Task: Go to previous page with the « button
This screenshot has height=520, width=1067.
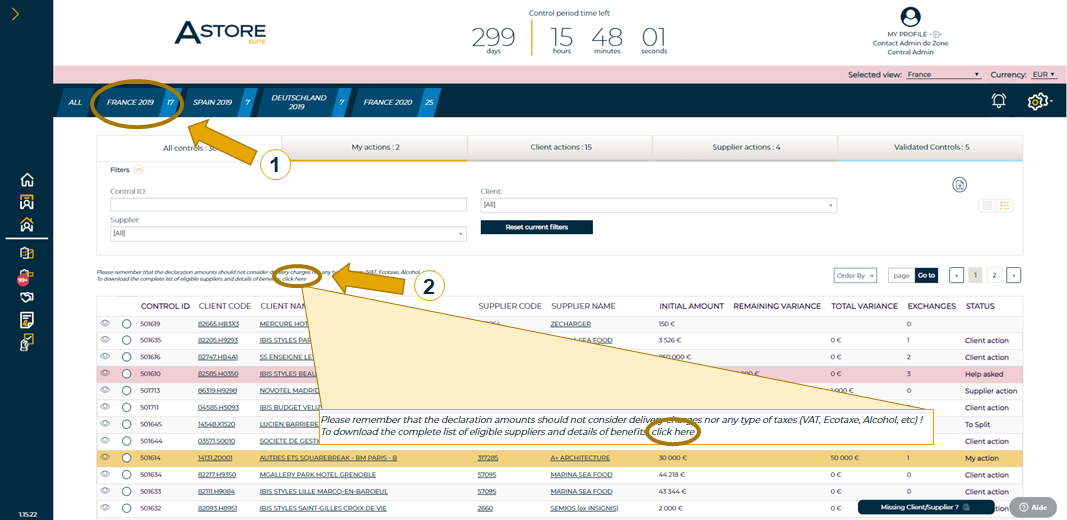Action: point(957,276)
